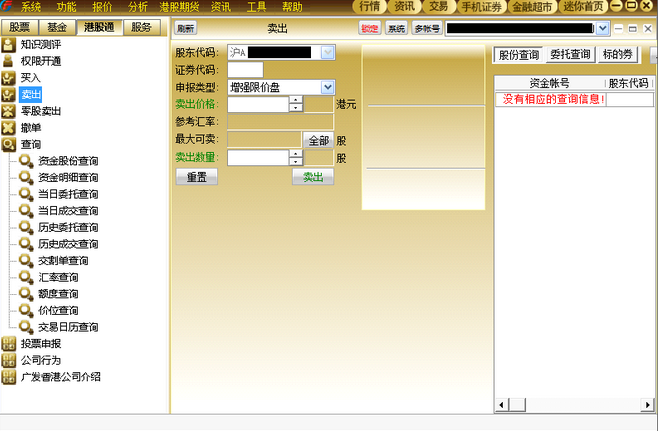
Task: Open the 港股期货 menu
Action: click(179, 7)
